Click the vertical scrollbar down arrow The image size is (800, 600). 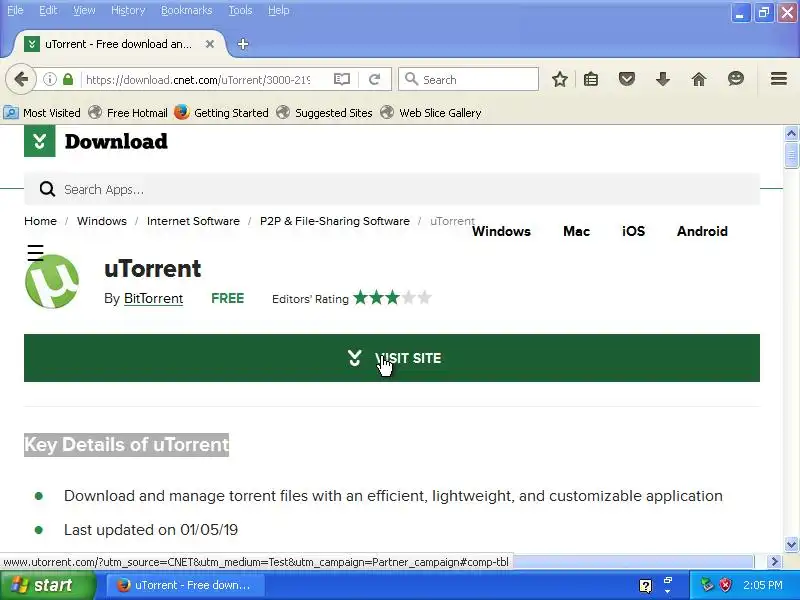pyautogui.click(x=791, y=544)
